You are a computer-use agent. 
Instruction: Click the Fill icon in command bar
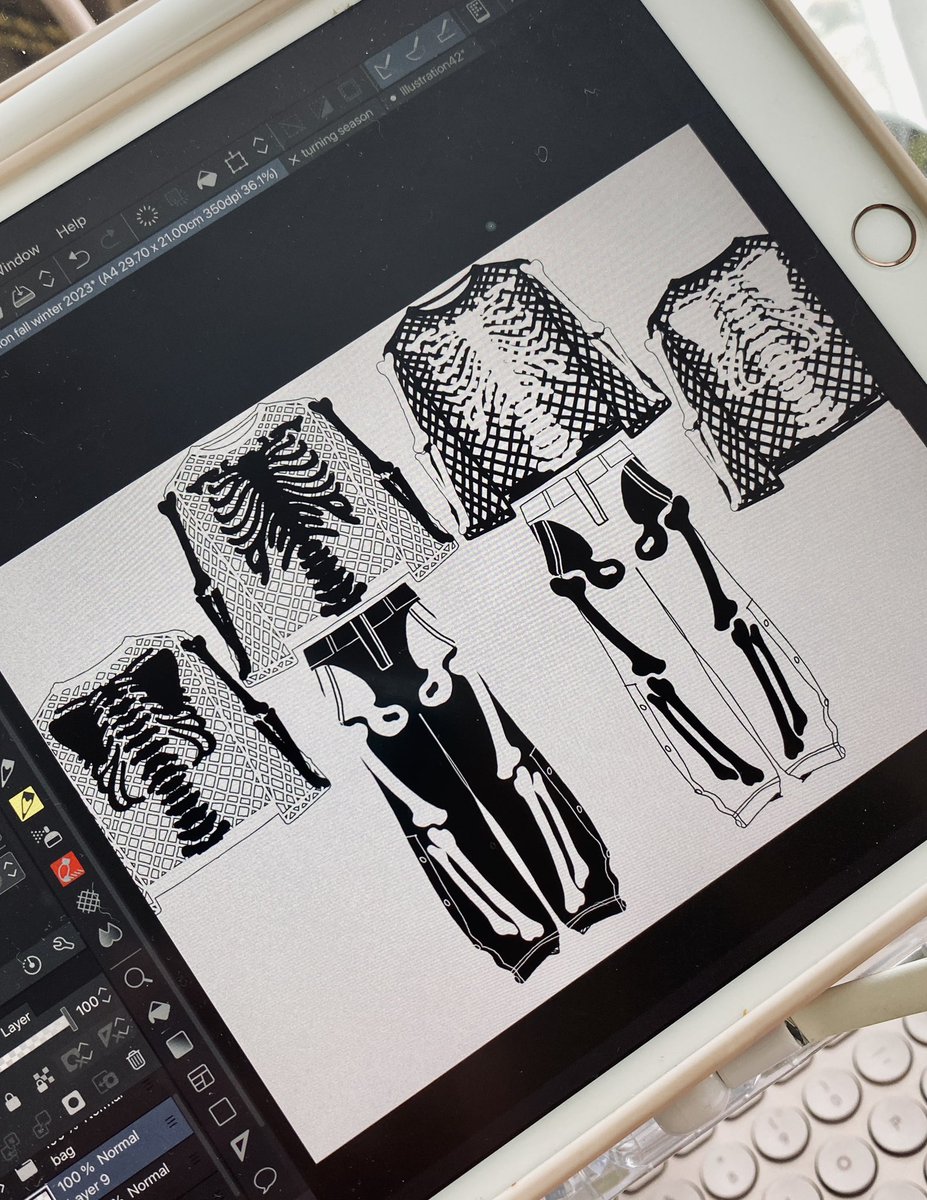click(206, 180)
